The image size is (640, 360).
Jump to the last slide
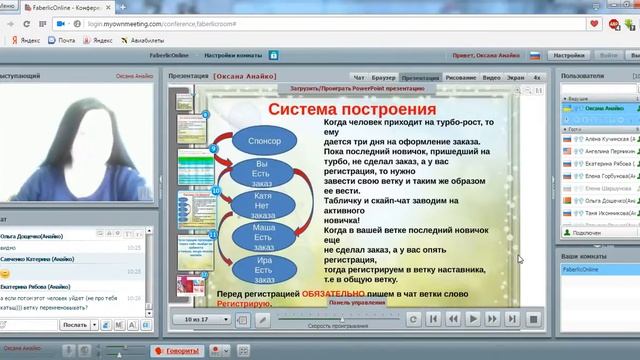(512, 319)
